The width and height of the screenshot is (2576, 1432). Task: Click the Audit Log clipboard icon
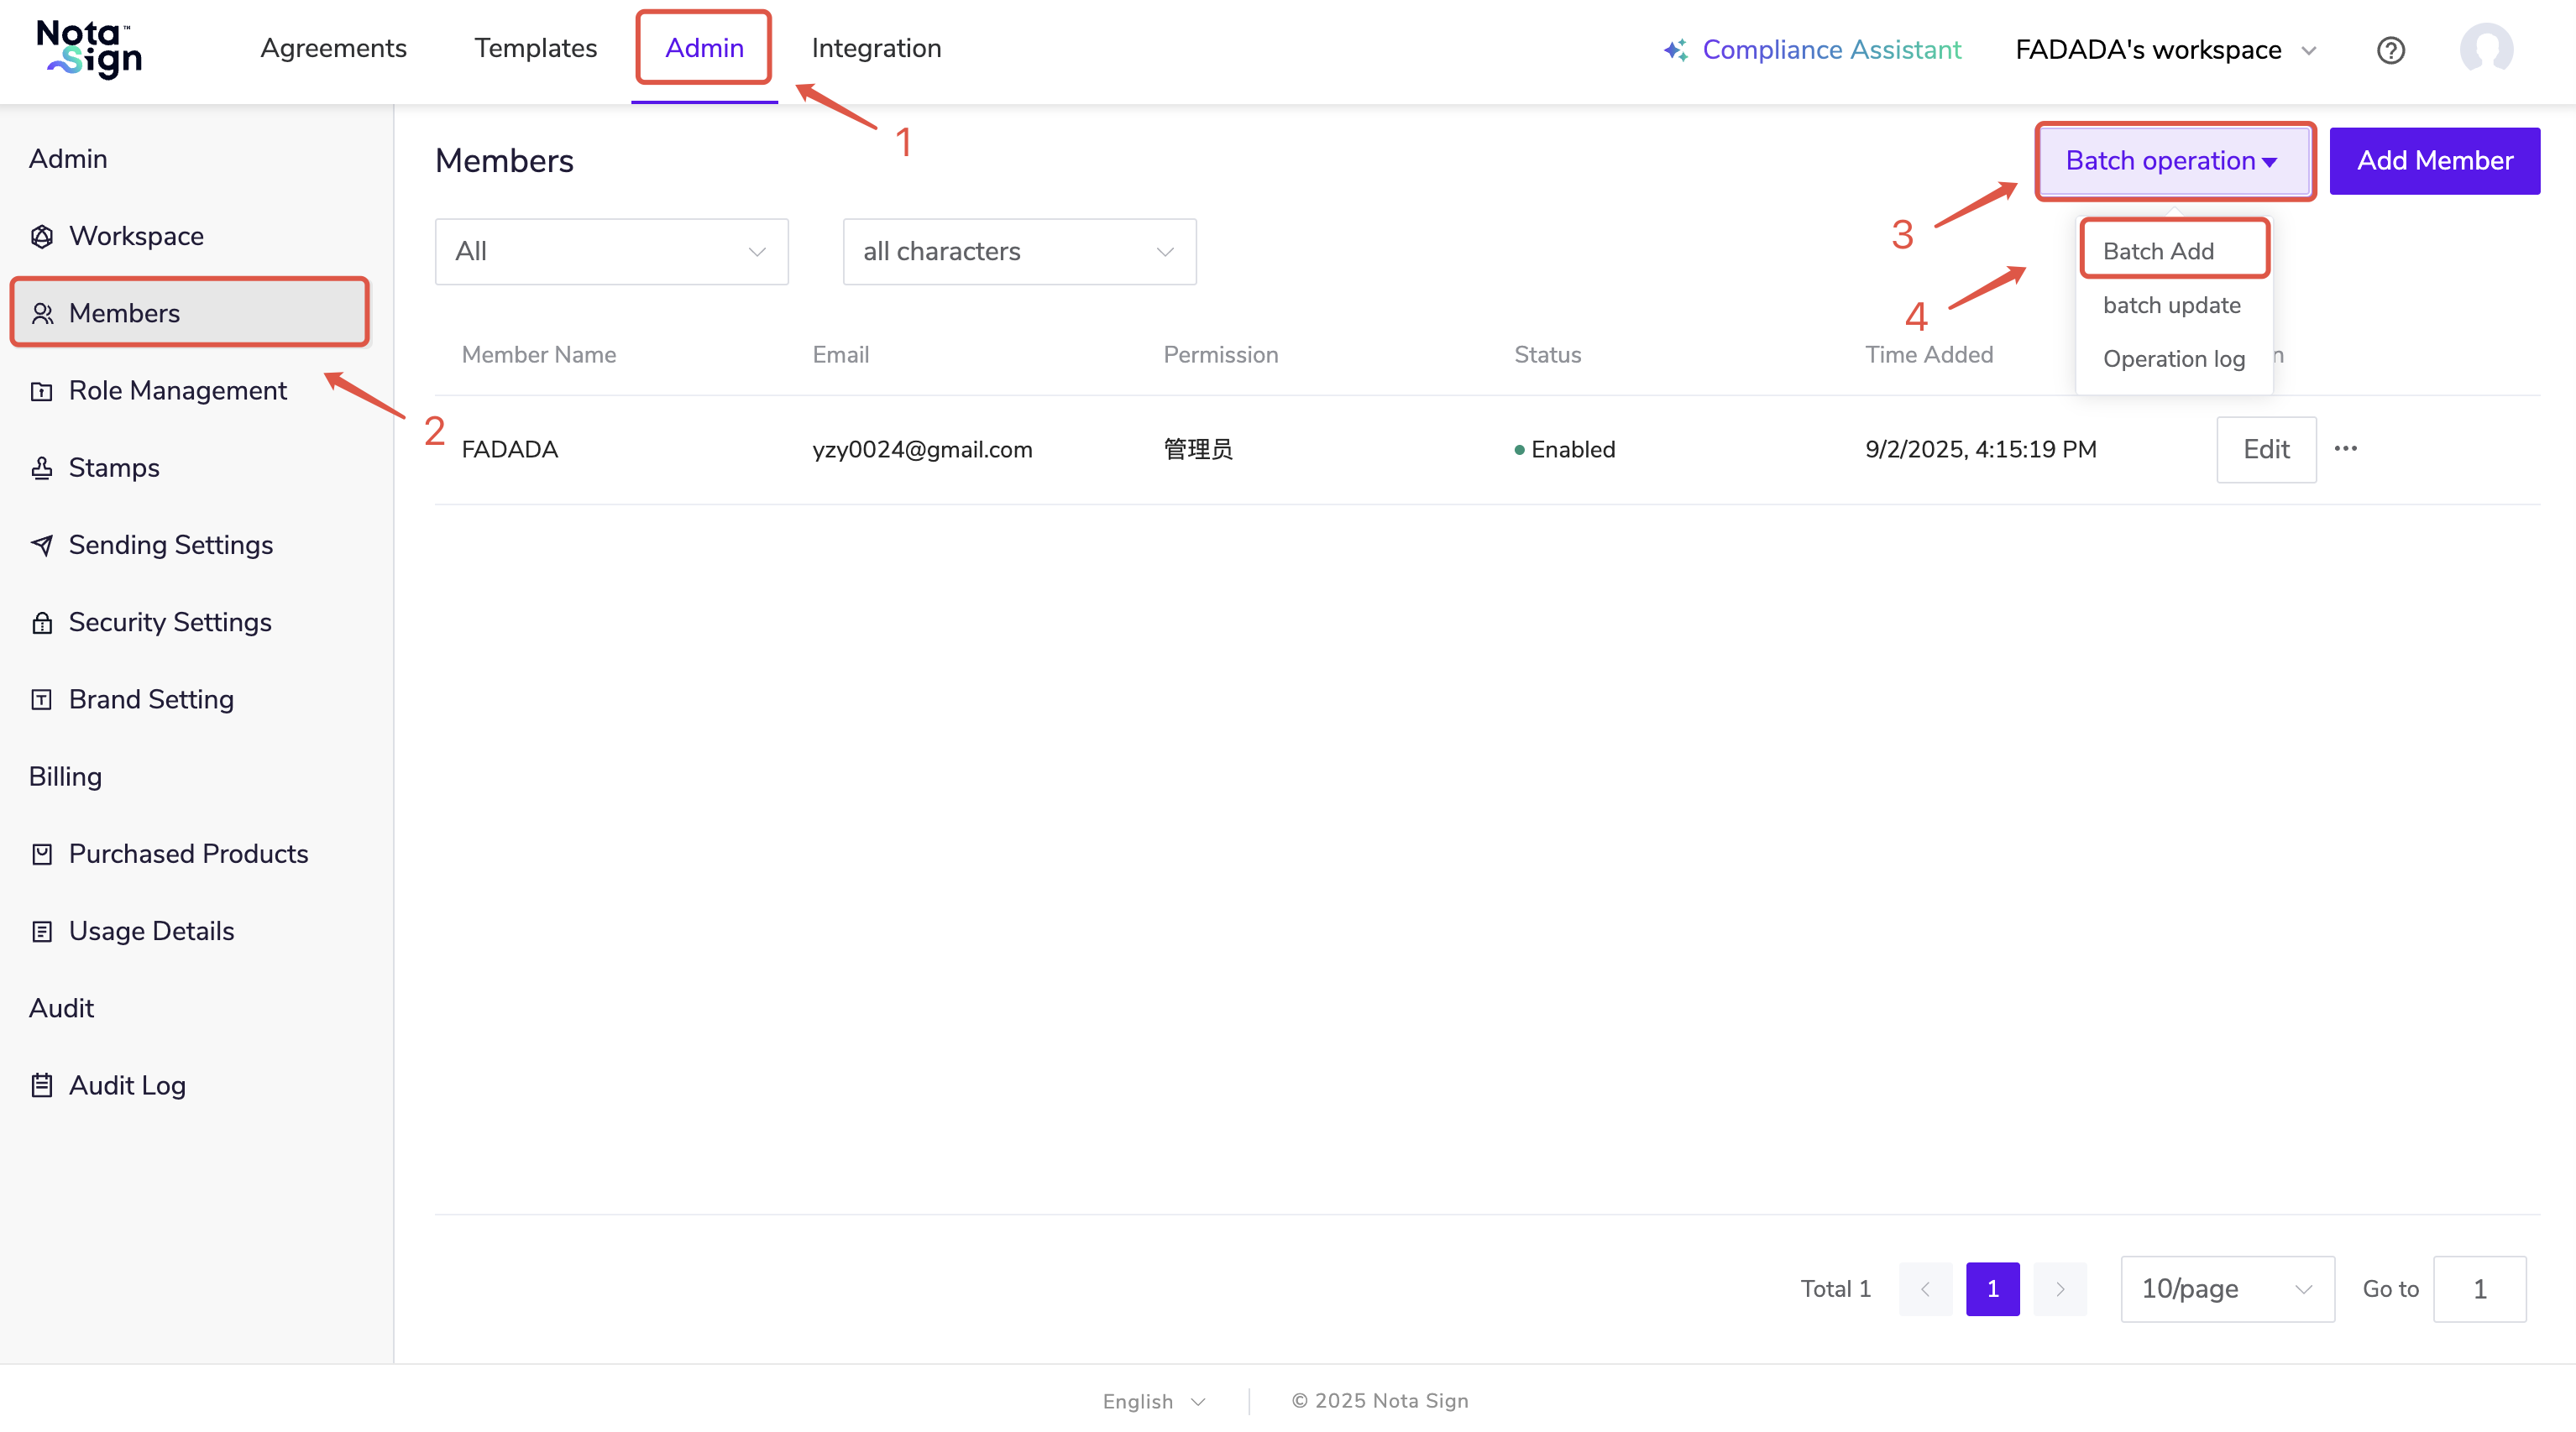pyautogui.click(x=42, y=1086)
